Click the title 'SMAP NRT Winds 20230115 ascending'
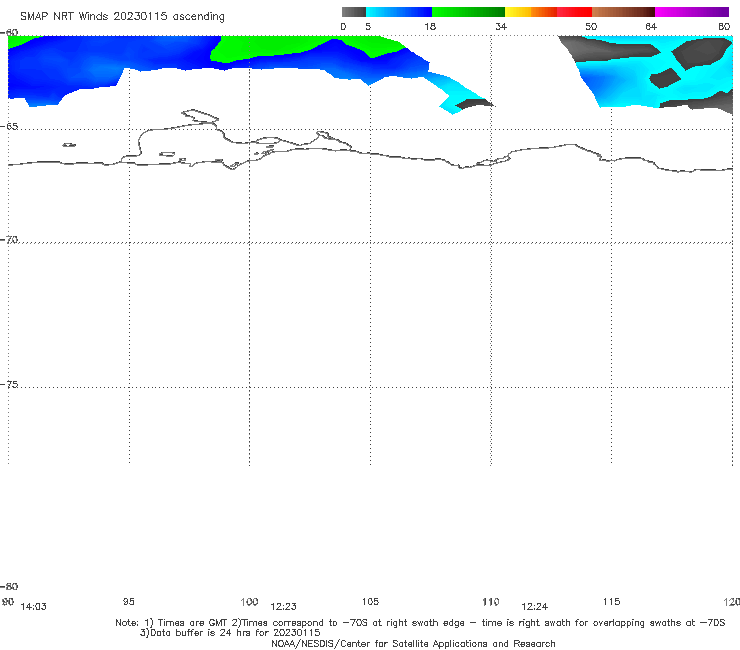The height and width of the screenshot is (650, 740). point(122,16)
